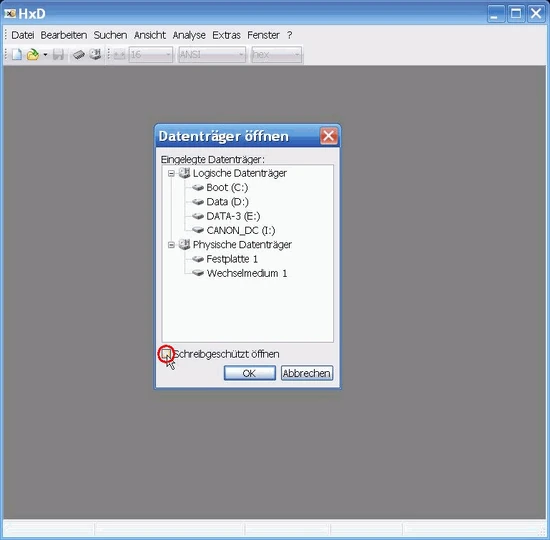Open the bytes per row dropdown showing 16

coord(150,54)
